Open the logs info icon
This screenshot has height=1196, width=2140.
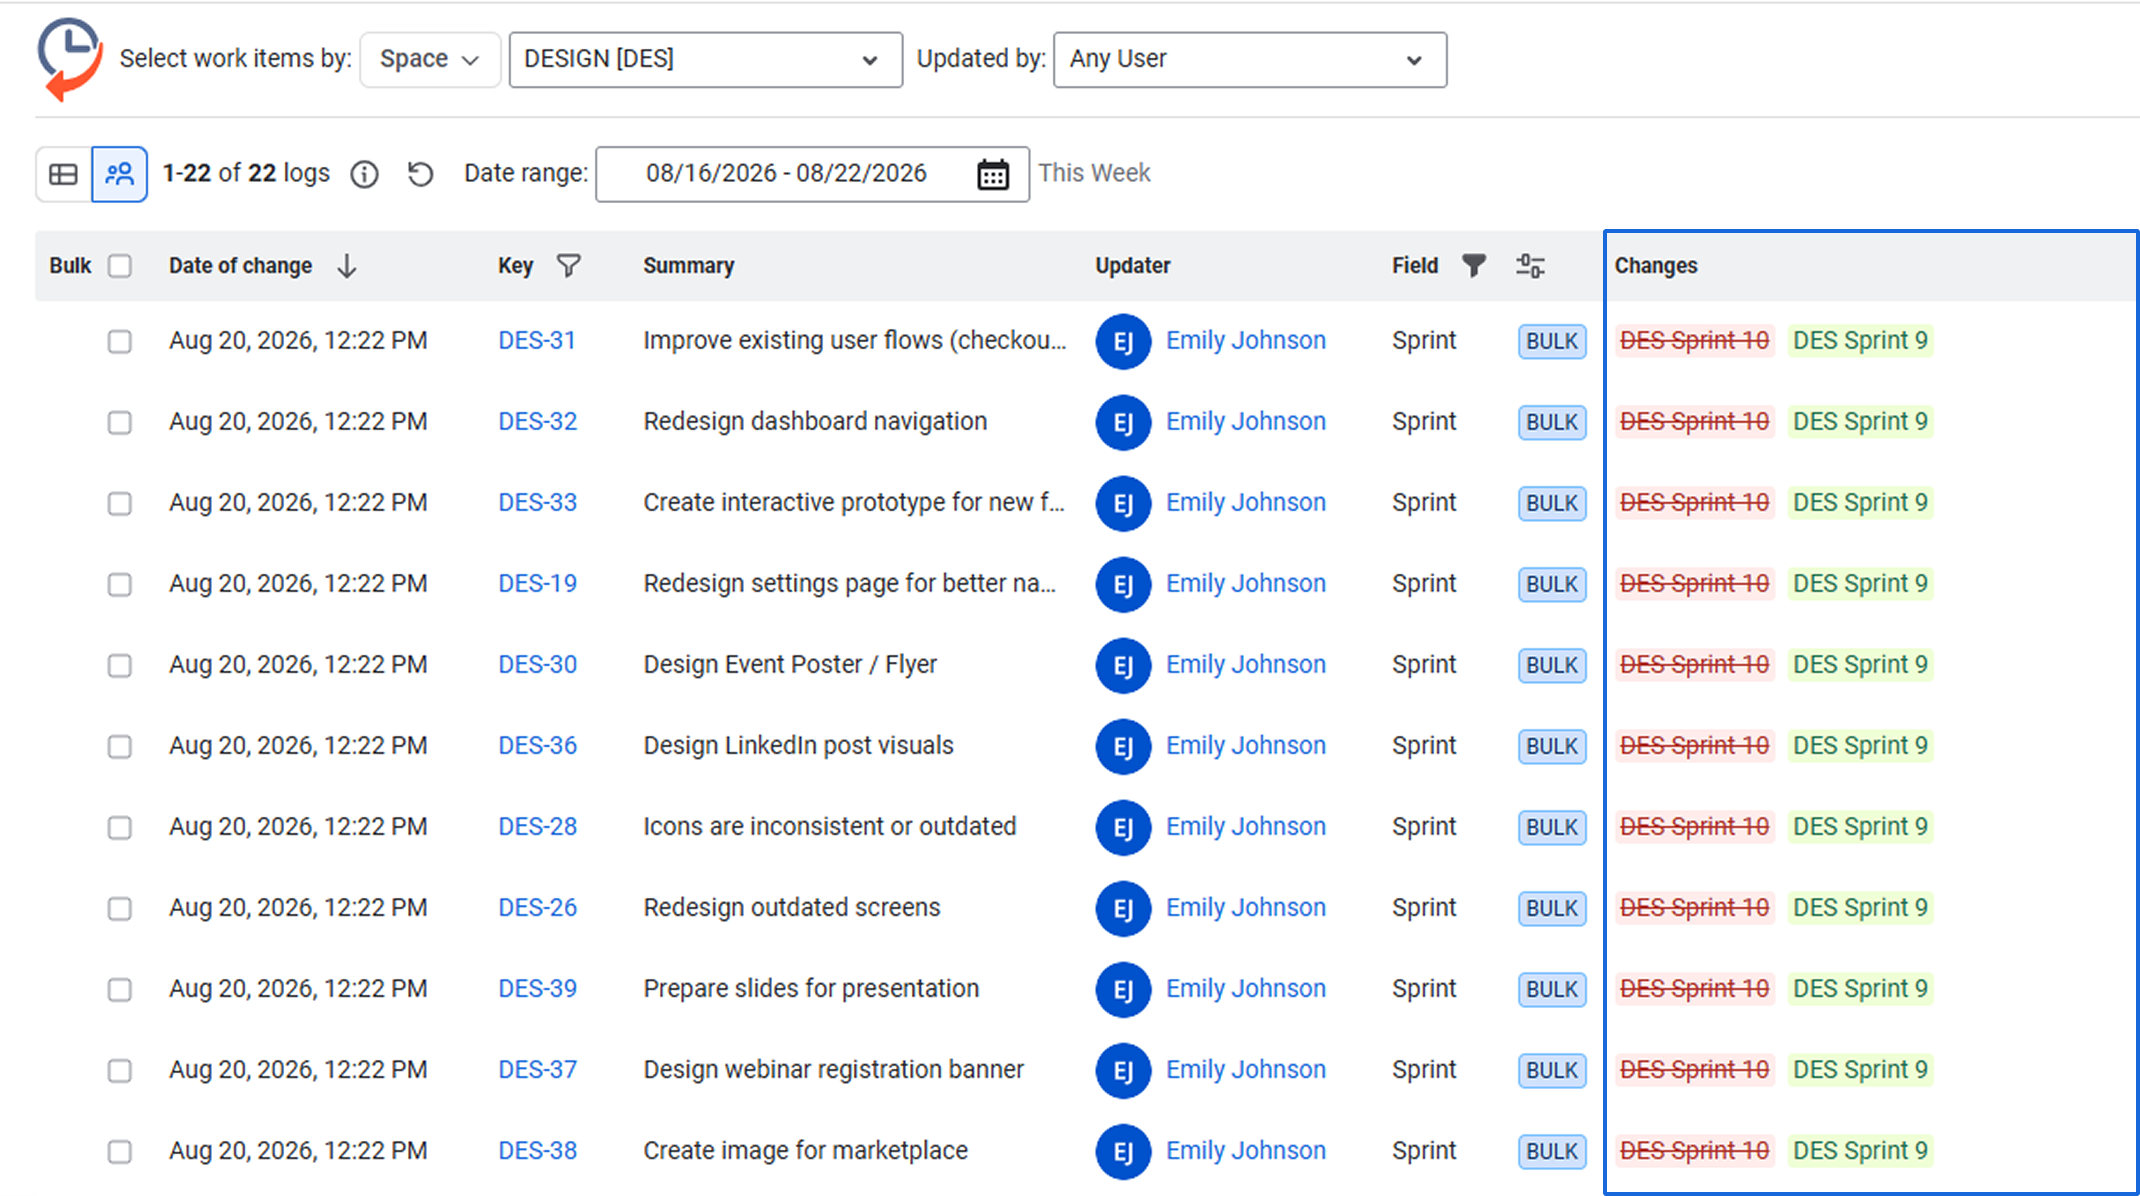(364, 174)
